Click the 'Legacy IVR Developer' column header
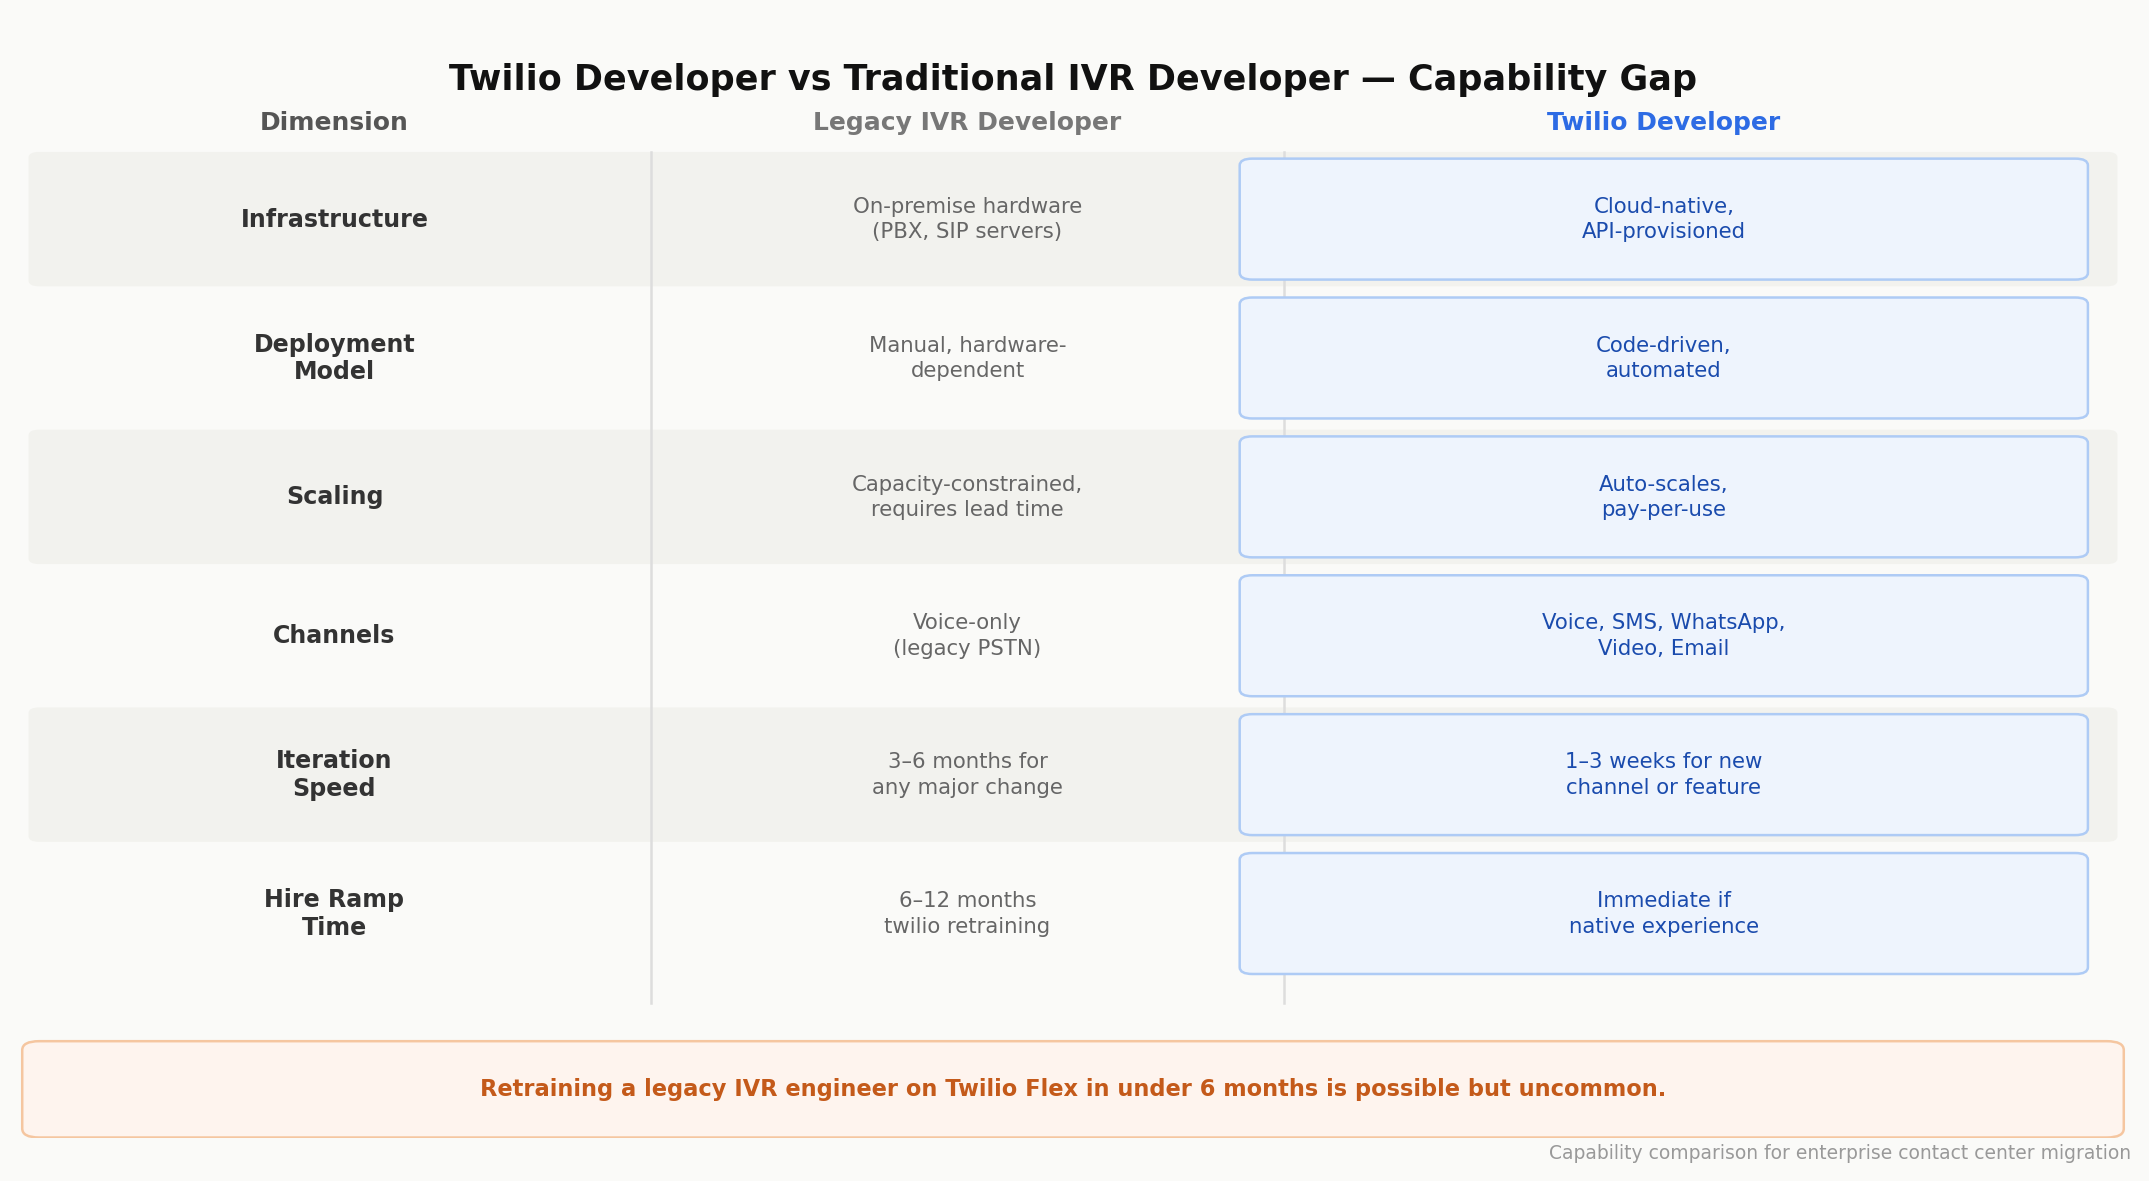Viewport: 2149px width, 1181px height. 967,122
